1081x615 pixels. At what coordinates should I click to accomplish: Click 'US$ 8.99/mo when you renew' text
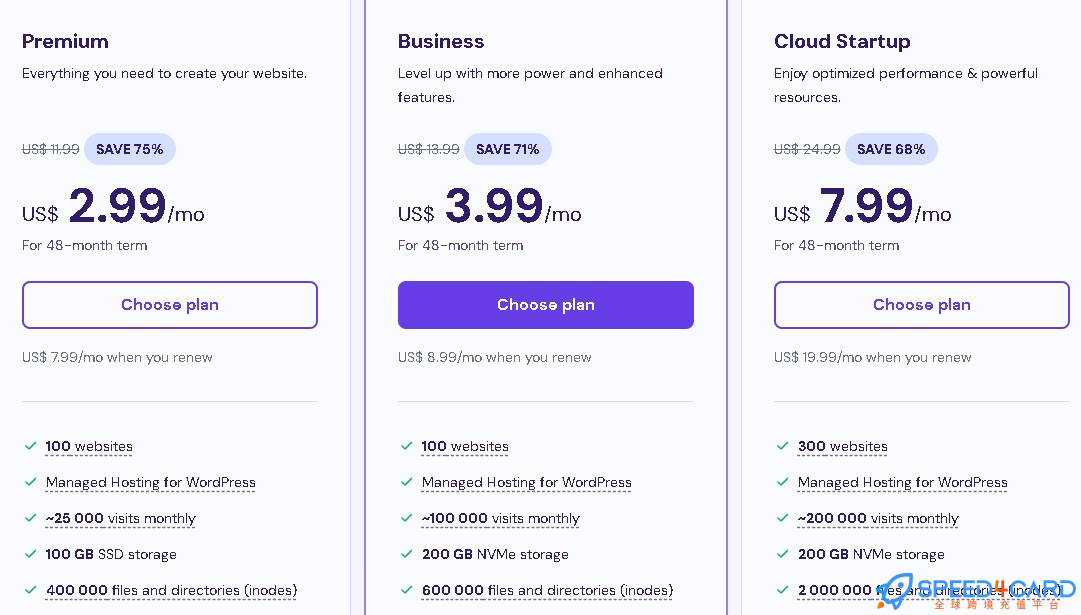(x=495, y=357)
